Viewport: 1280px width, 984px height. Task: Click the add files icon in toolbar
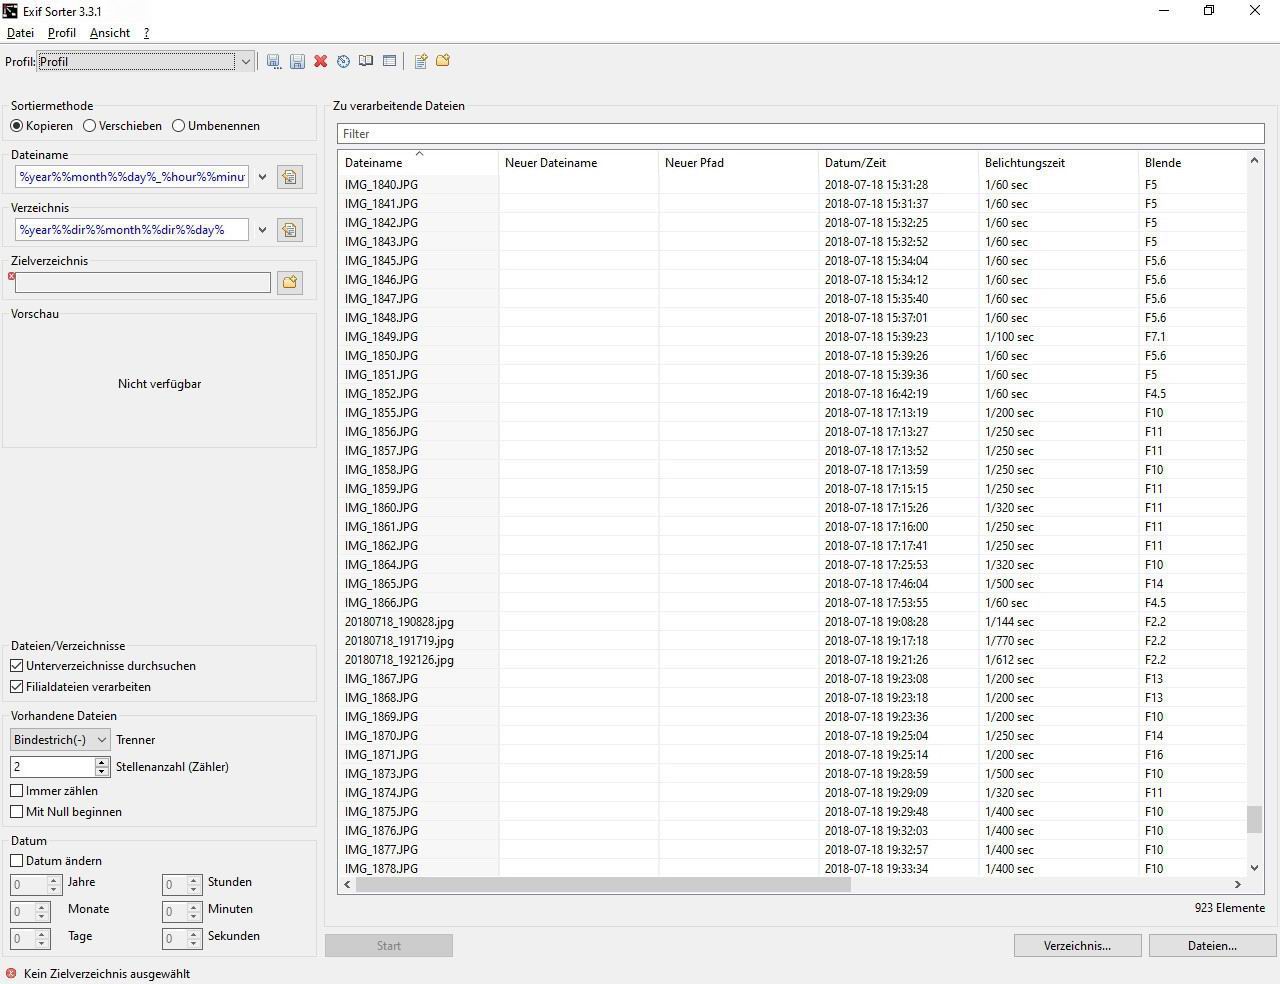point(420,61)
